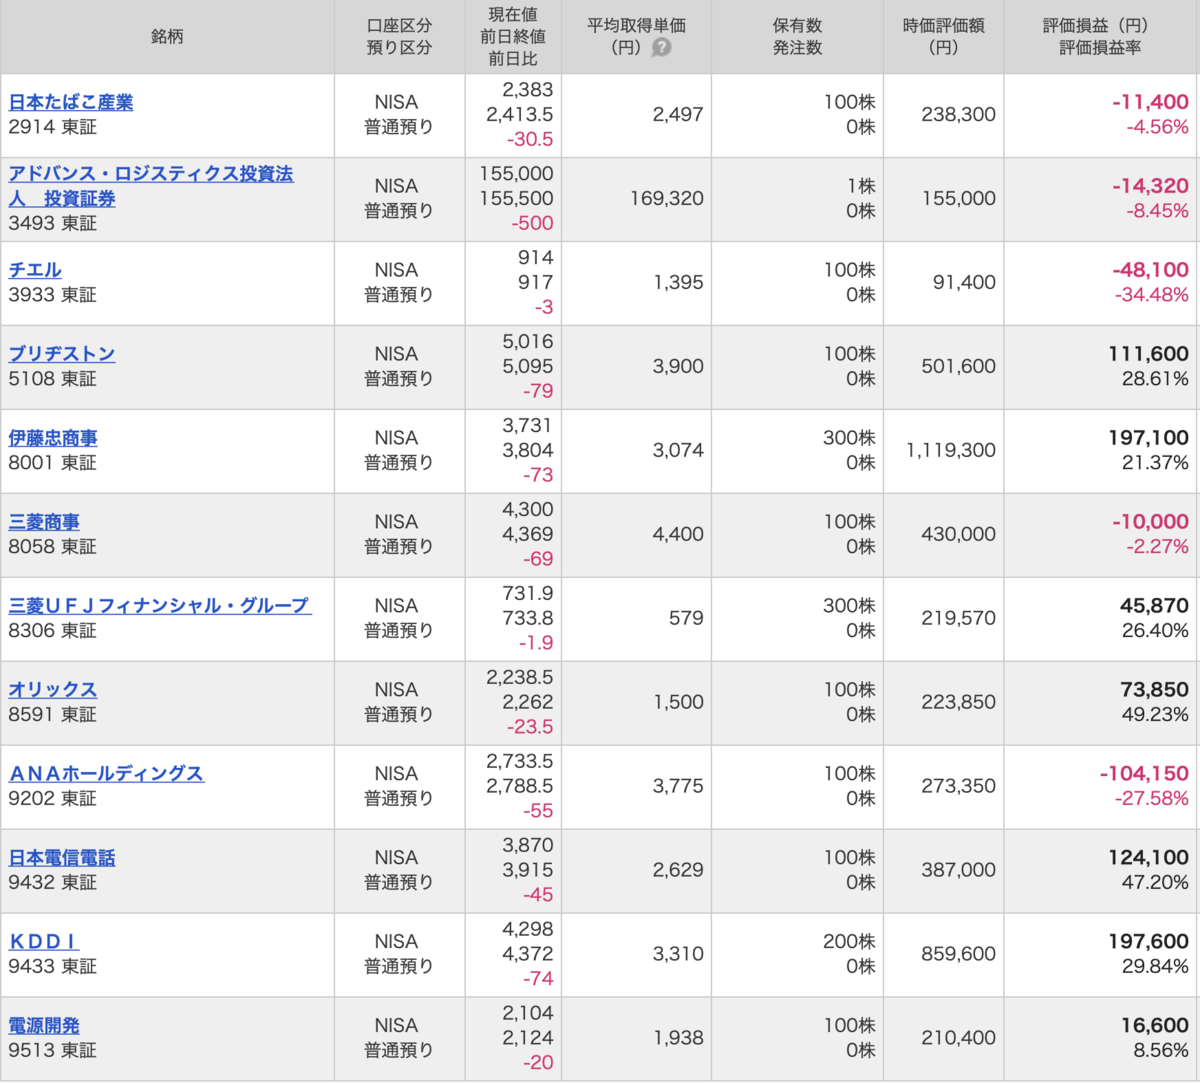Open the 日本たばこ産業 stock link
Screen dimensions: 1200x1083
coord(70,102)
